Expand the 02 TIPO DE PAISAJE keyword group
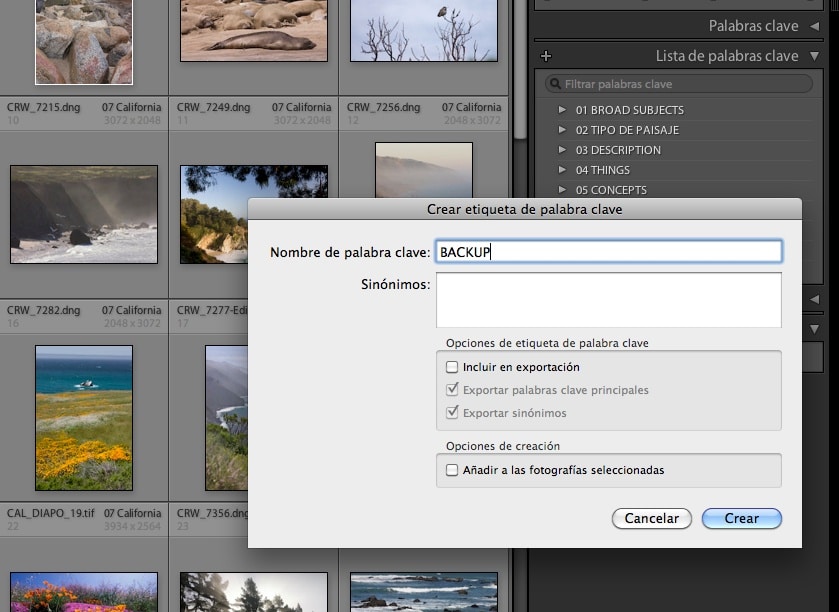839x612 pixels. point(562,129)
